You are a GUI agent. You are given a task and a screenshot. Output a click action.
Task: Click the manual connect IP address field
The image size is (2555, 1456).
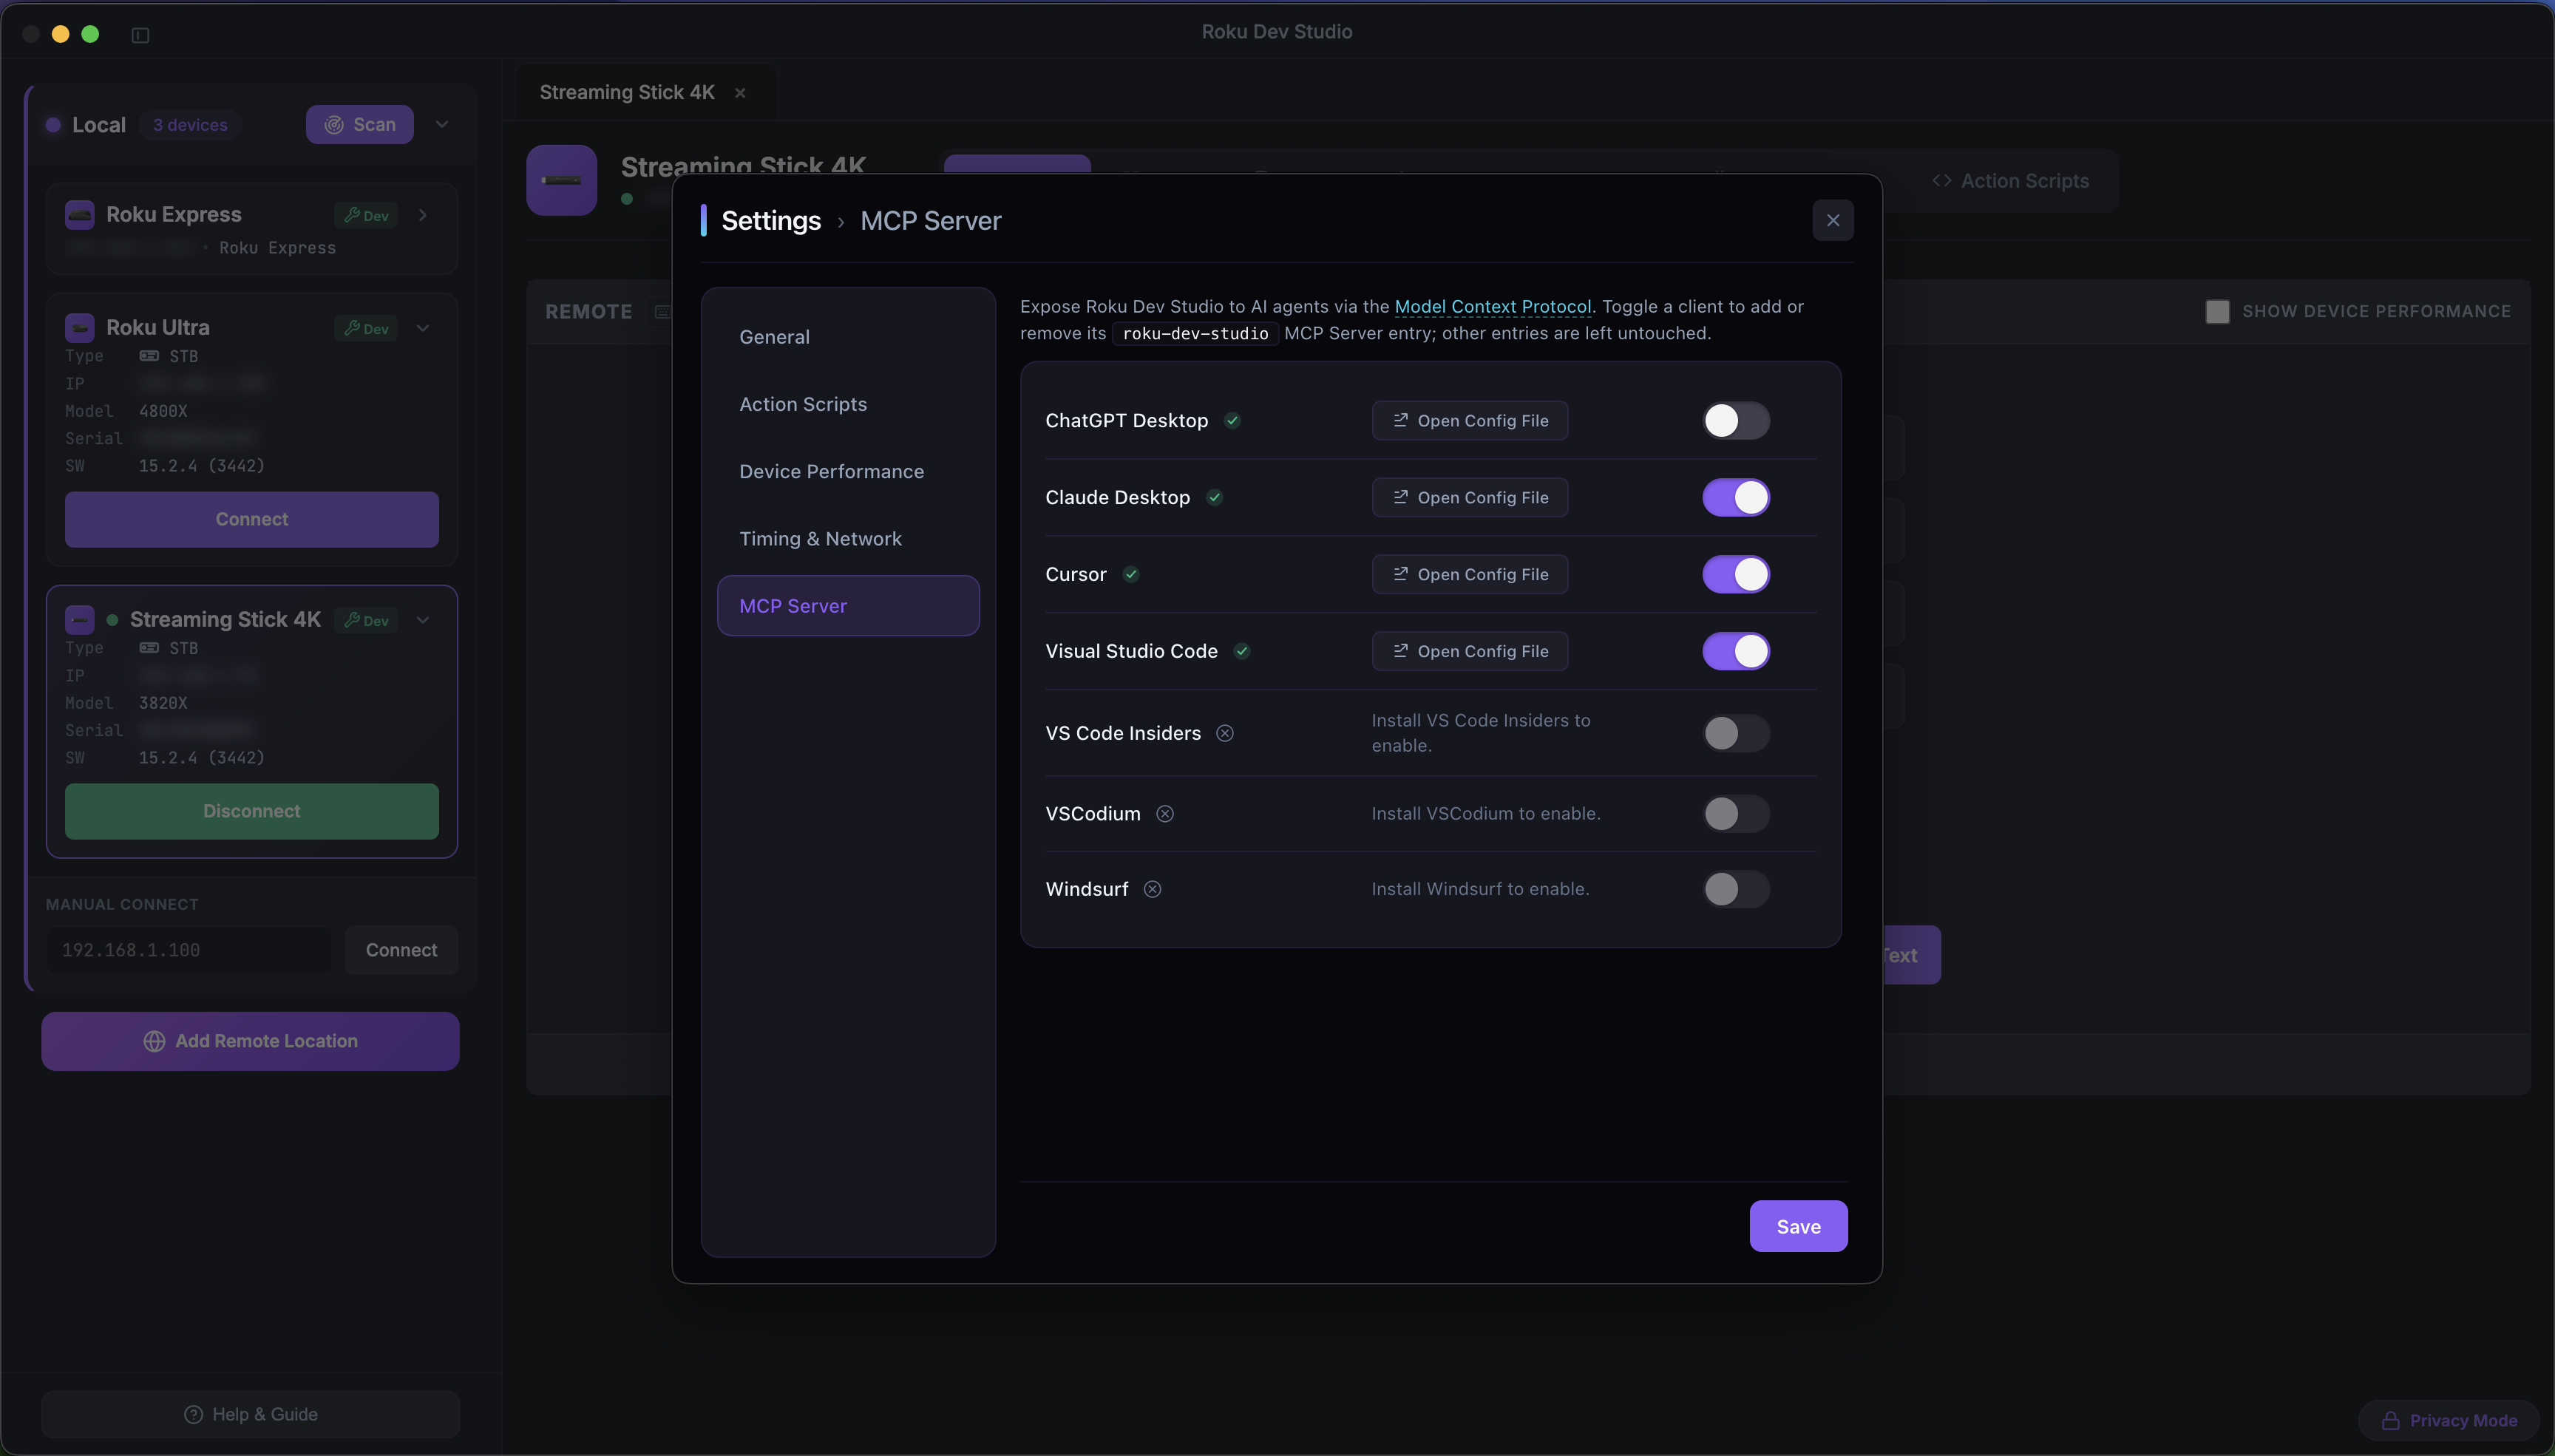(189, 950)
